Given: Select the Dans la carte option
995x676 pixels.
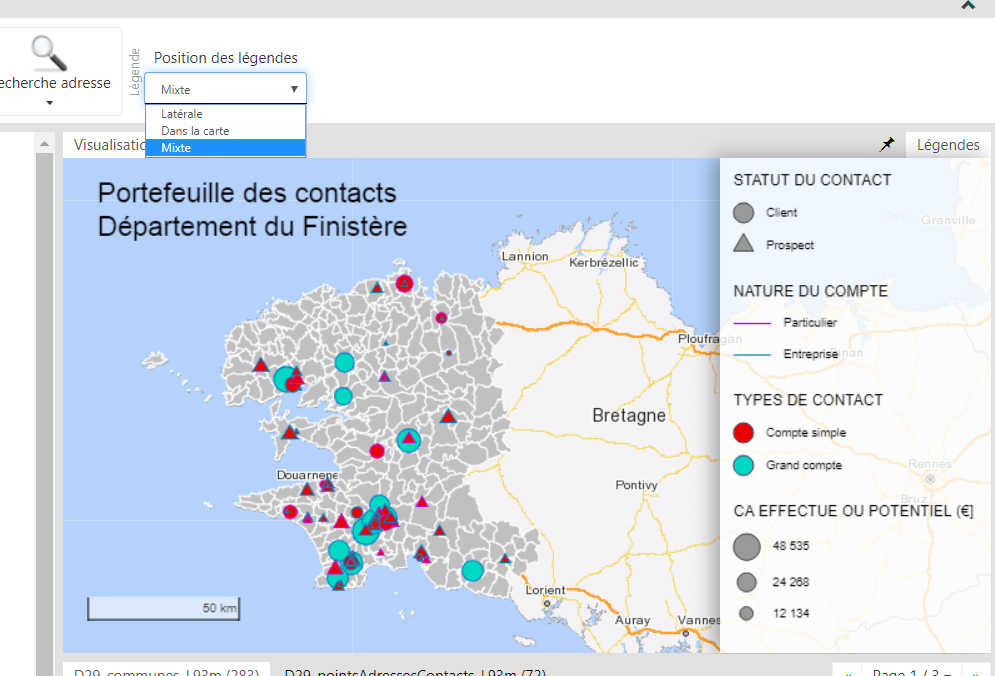Looking at the screenshot, I should (225, 131).
